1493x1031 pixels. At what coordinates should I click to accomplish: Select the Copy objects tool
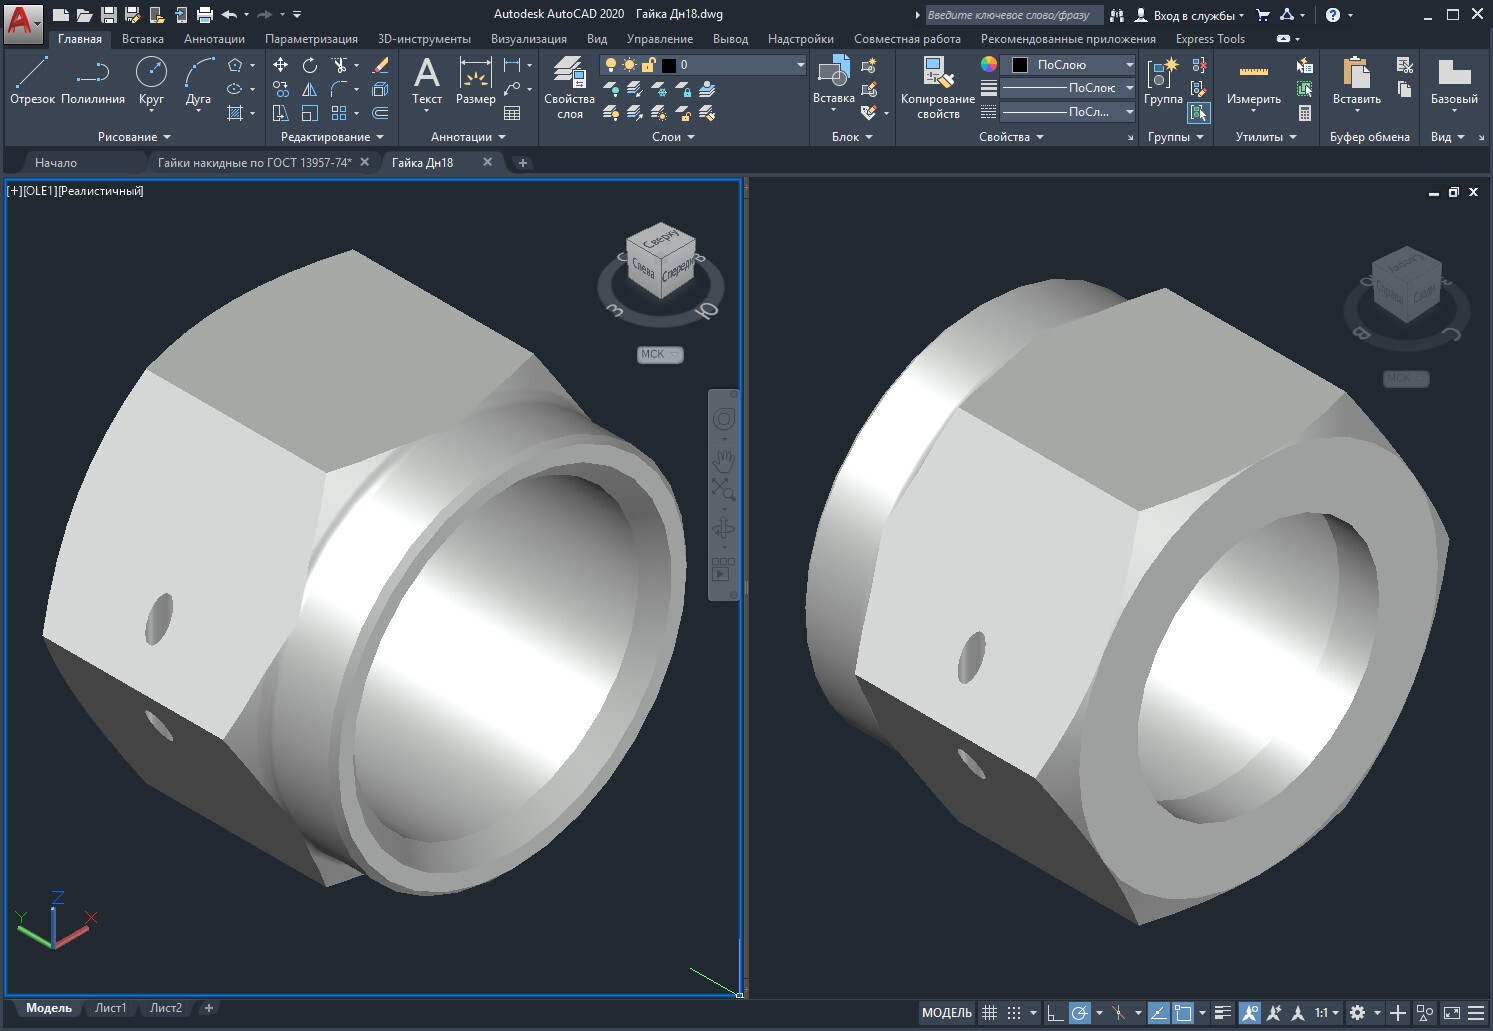click(x=281, y=89)
